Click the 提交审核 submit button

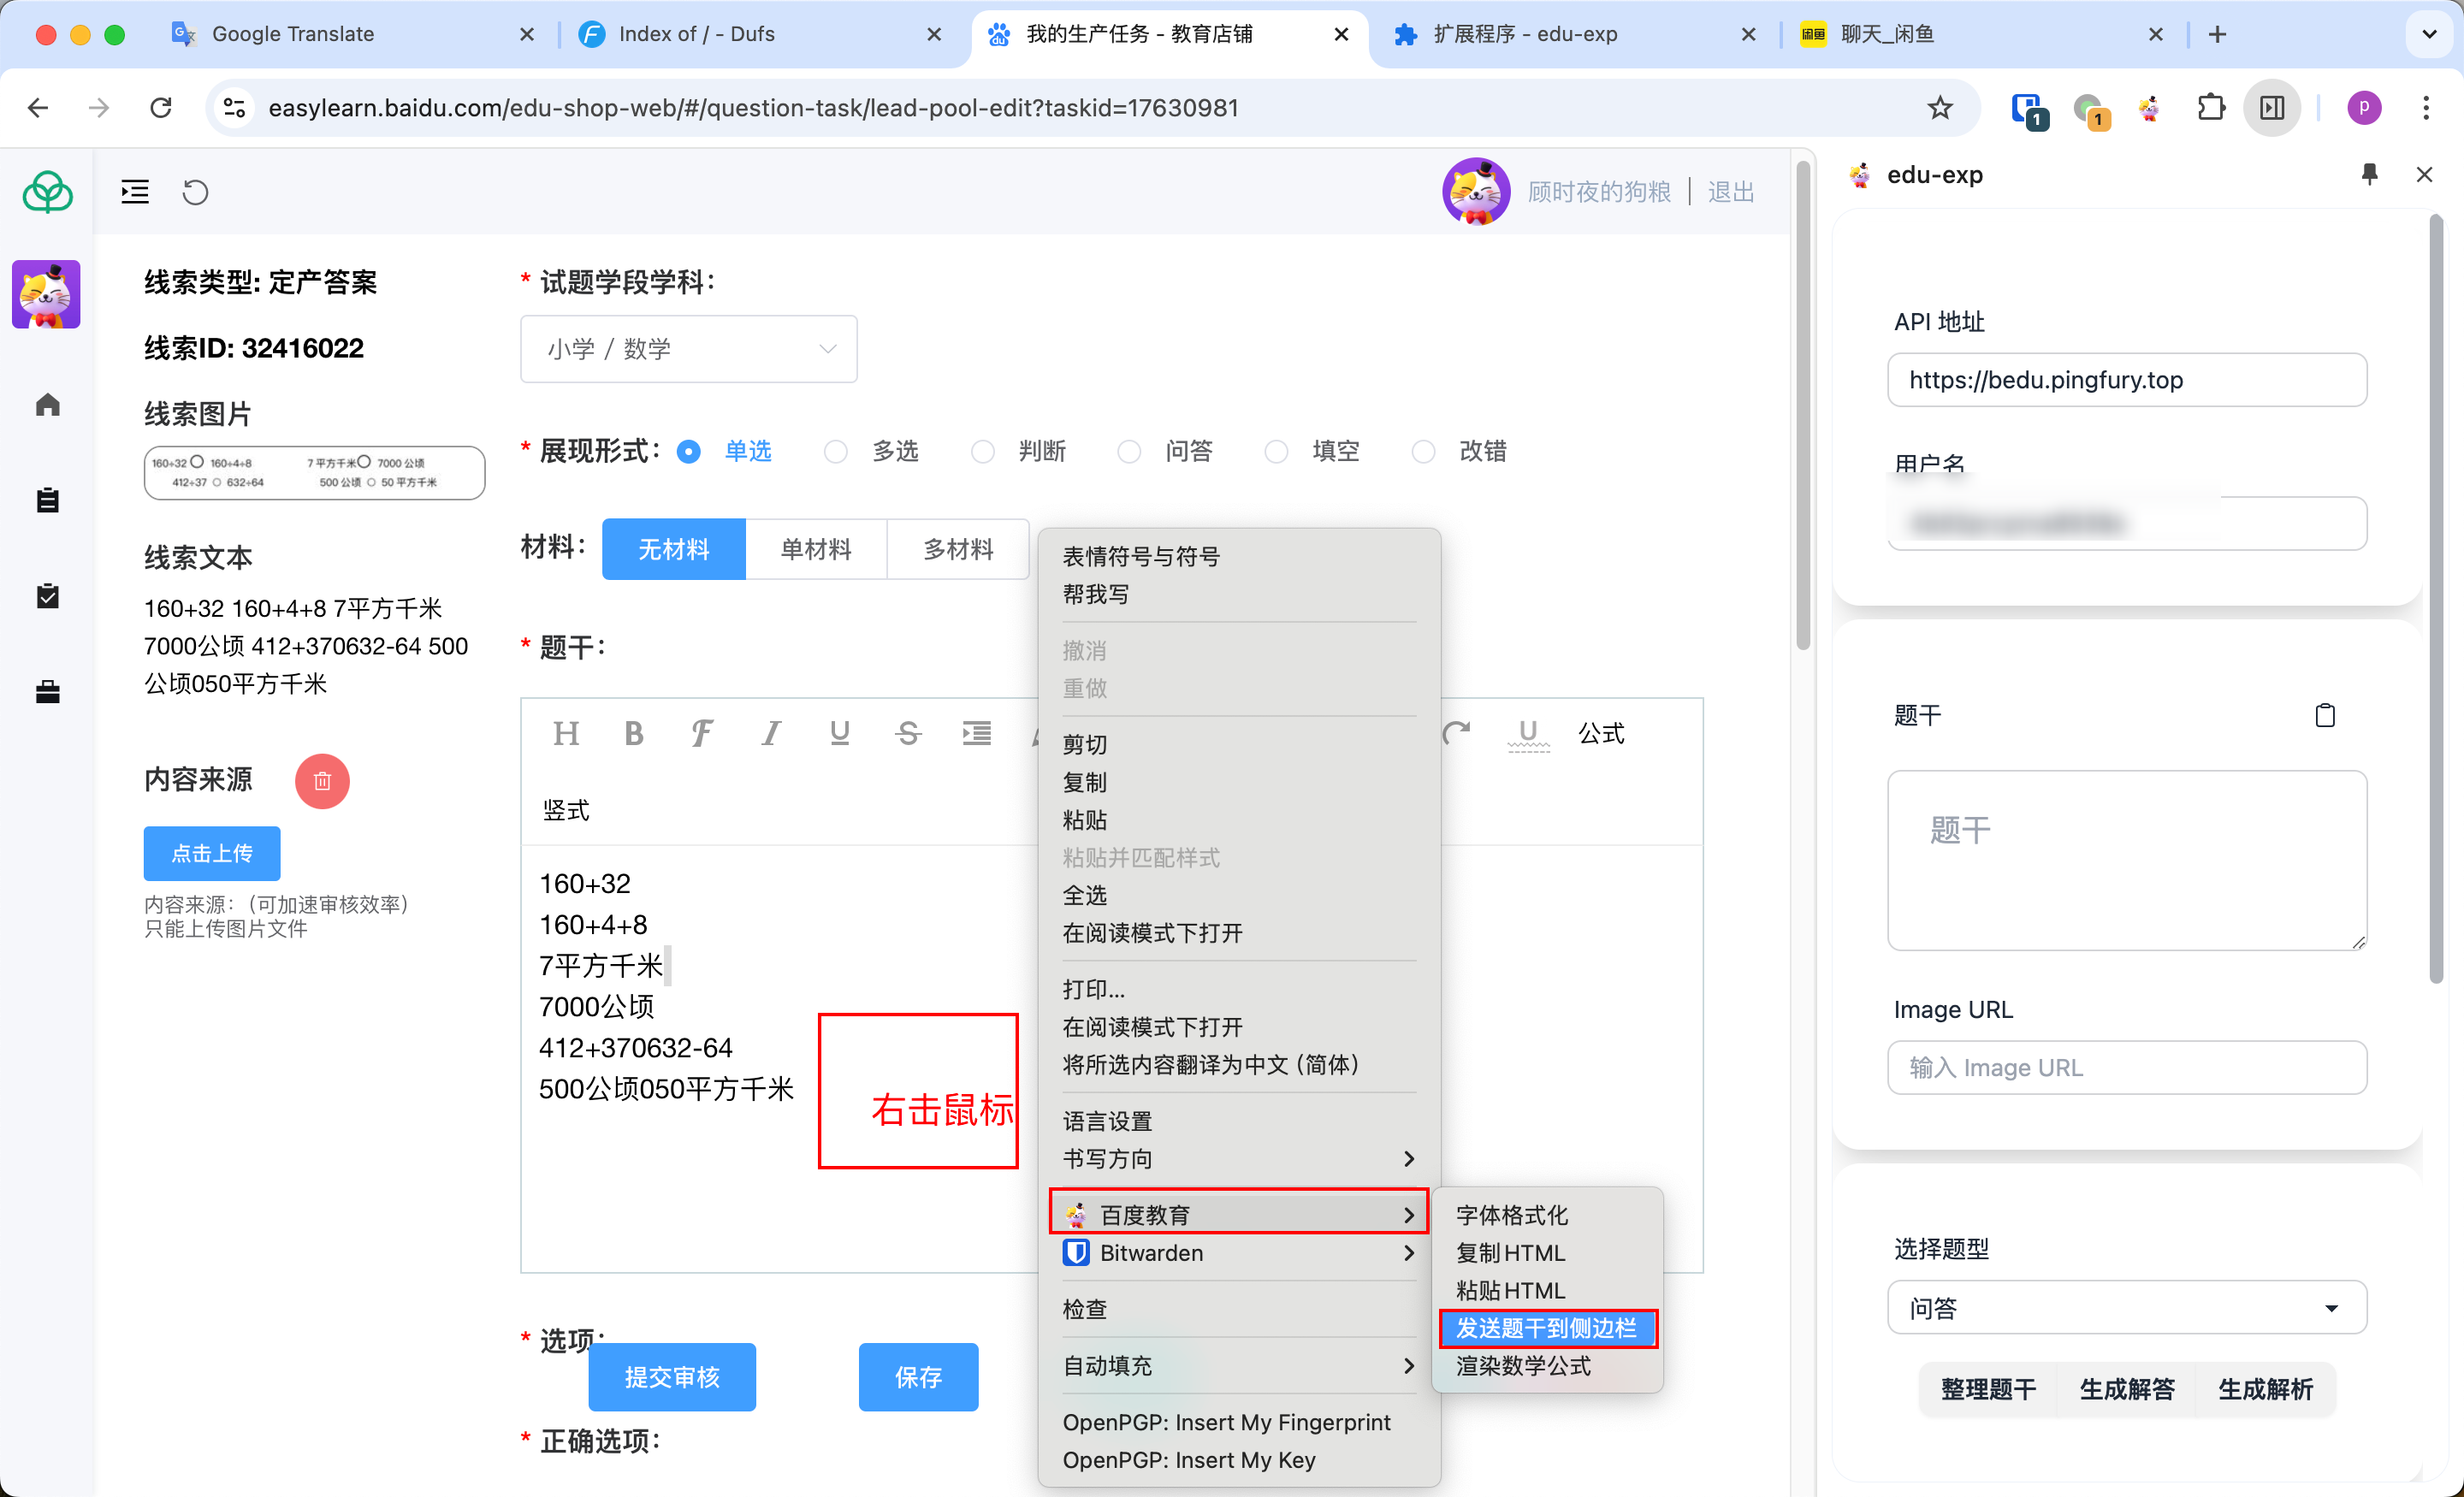point(672,1377)
